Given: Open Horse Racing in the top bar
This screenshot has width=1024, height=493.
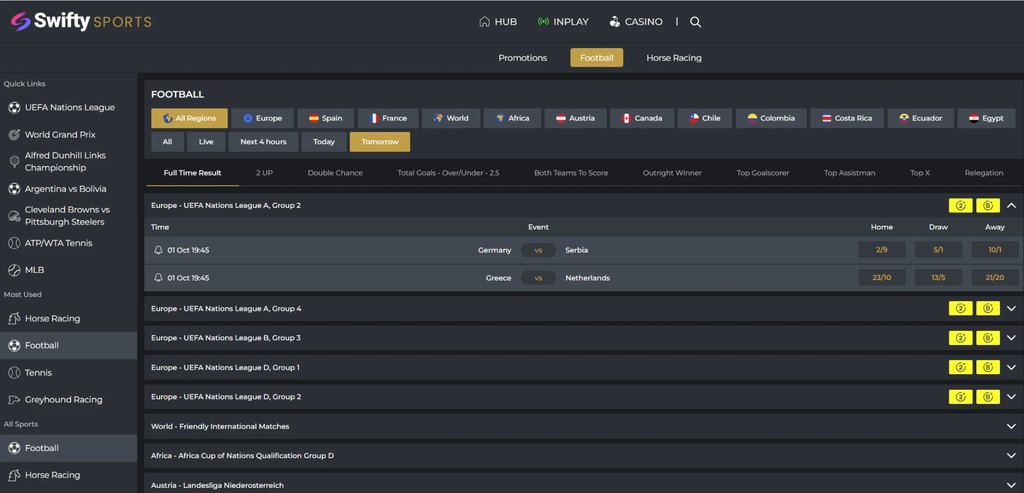Looking at the screenshot, I should click(x=674, y=57).
